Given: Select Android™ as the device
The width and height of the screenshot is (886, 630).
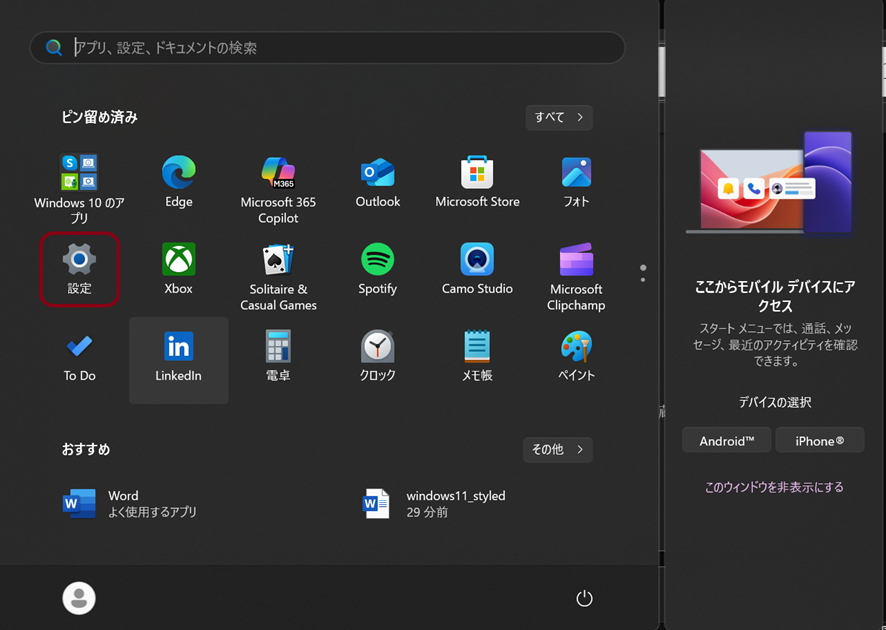Looking at the screenshot, I should (x=727, y=441).
